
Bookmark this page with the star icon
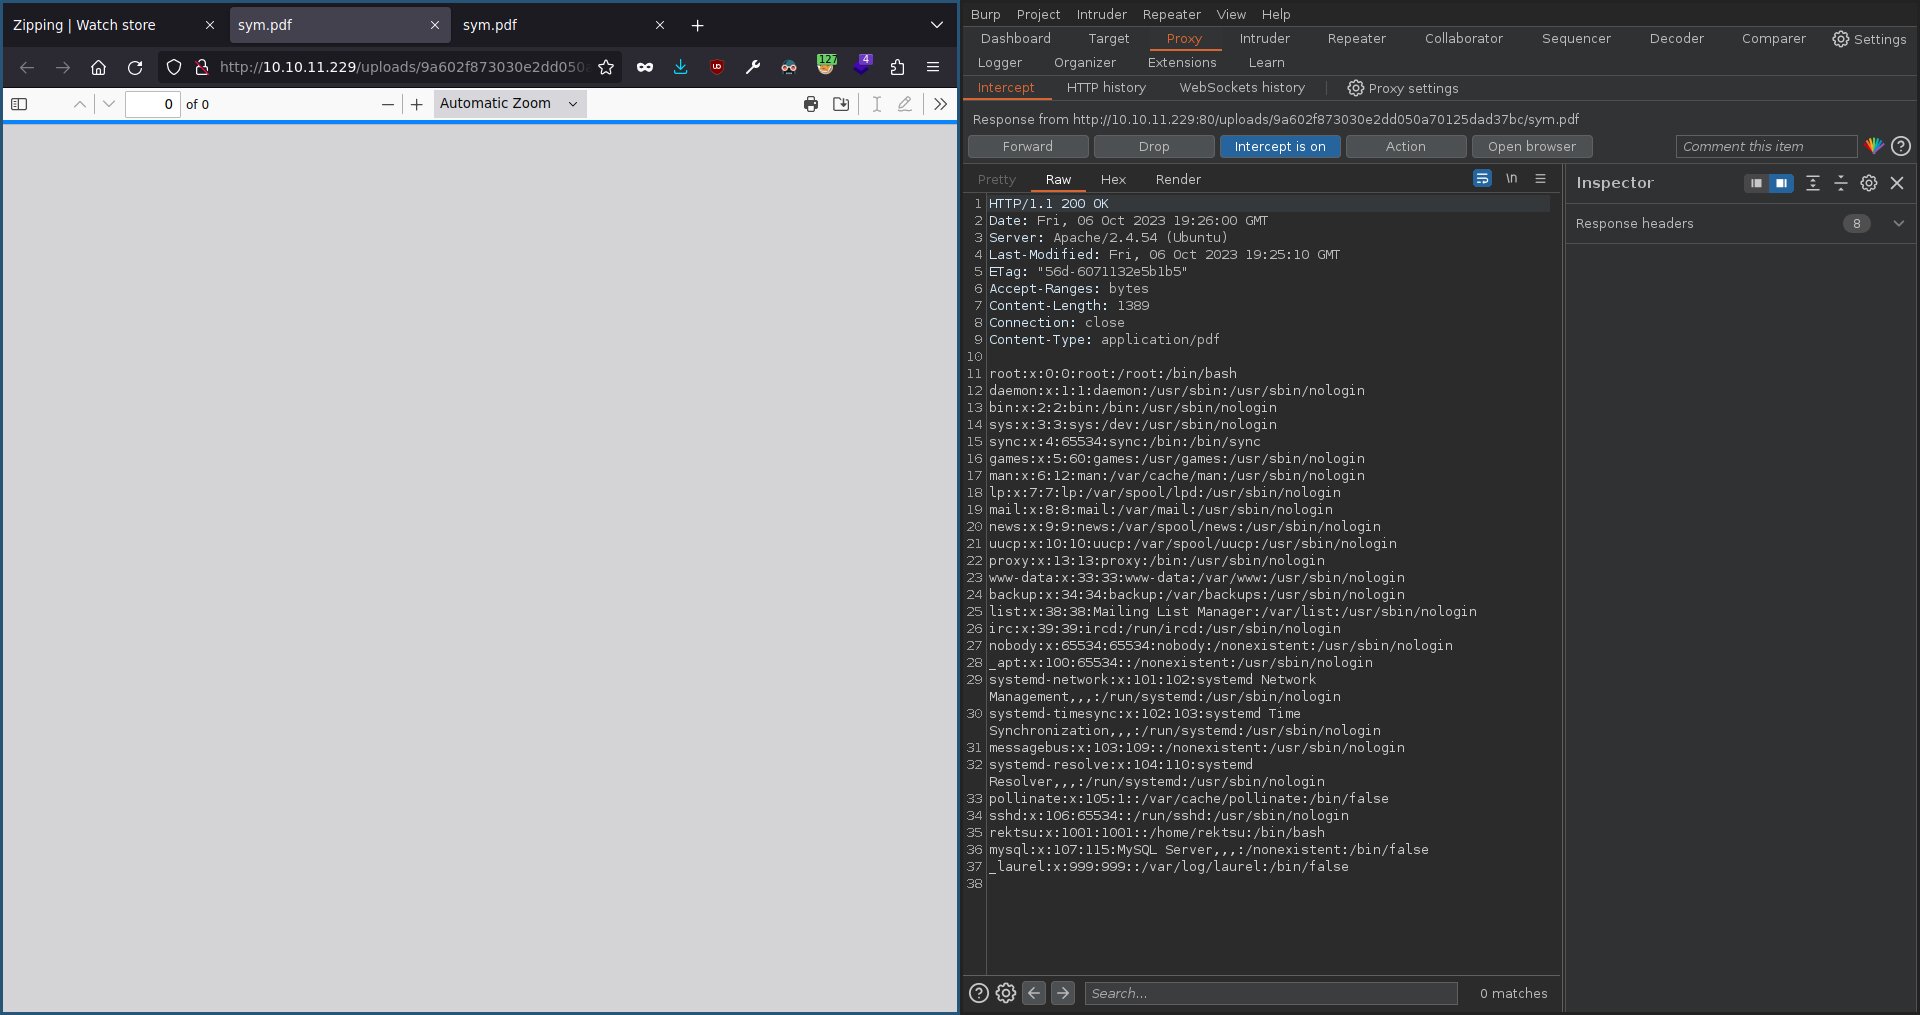[606, 67]
